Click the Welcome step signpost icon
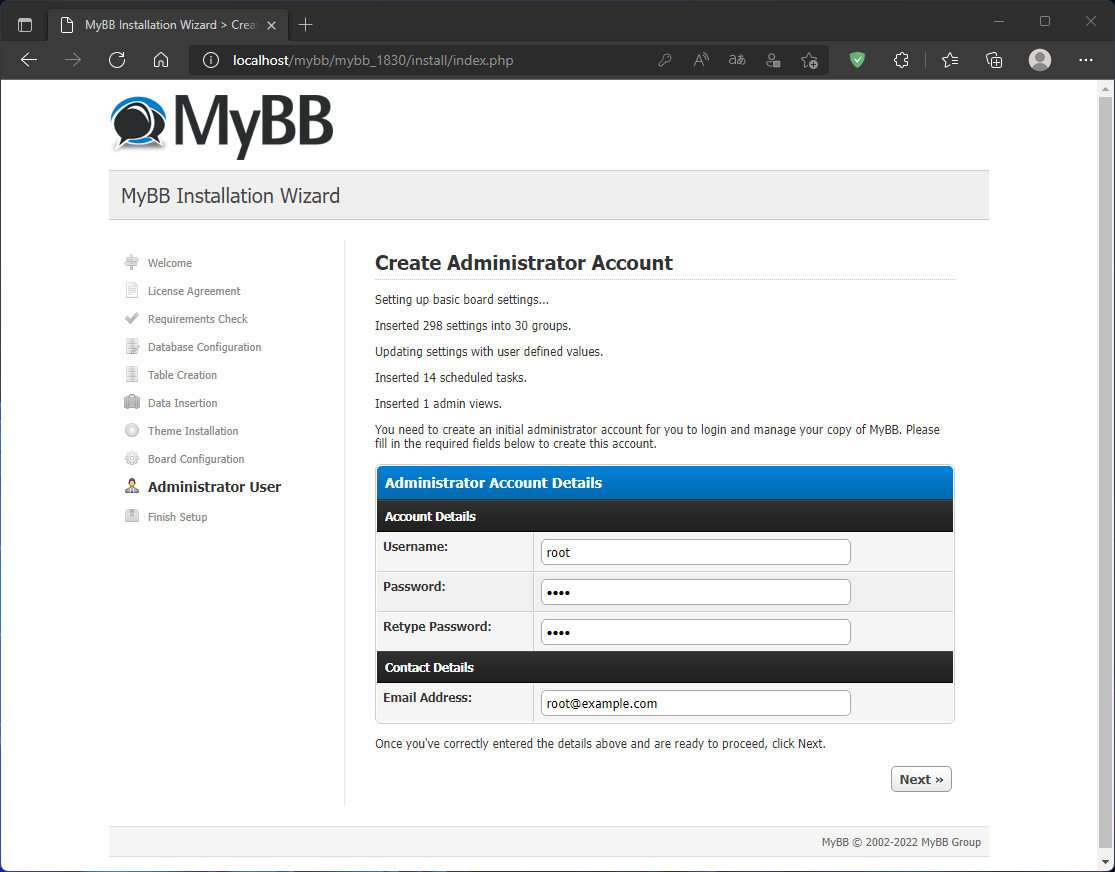This screenshot has height=872, width=1115. [x=132, y=262]
